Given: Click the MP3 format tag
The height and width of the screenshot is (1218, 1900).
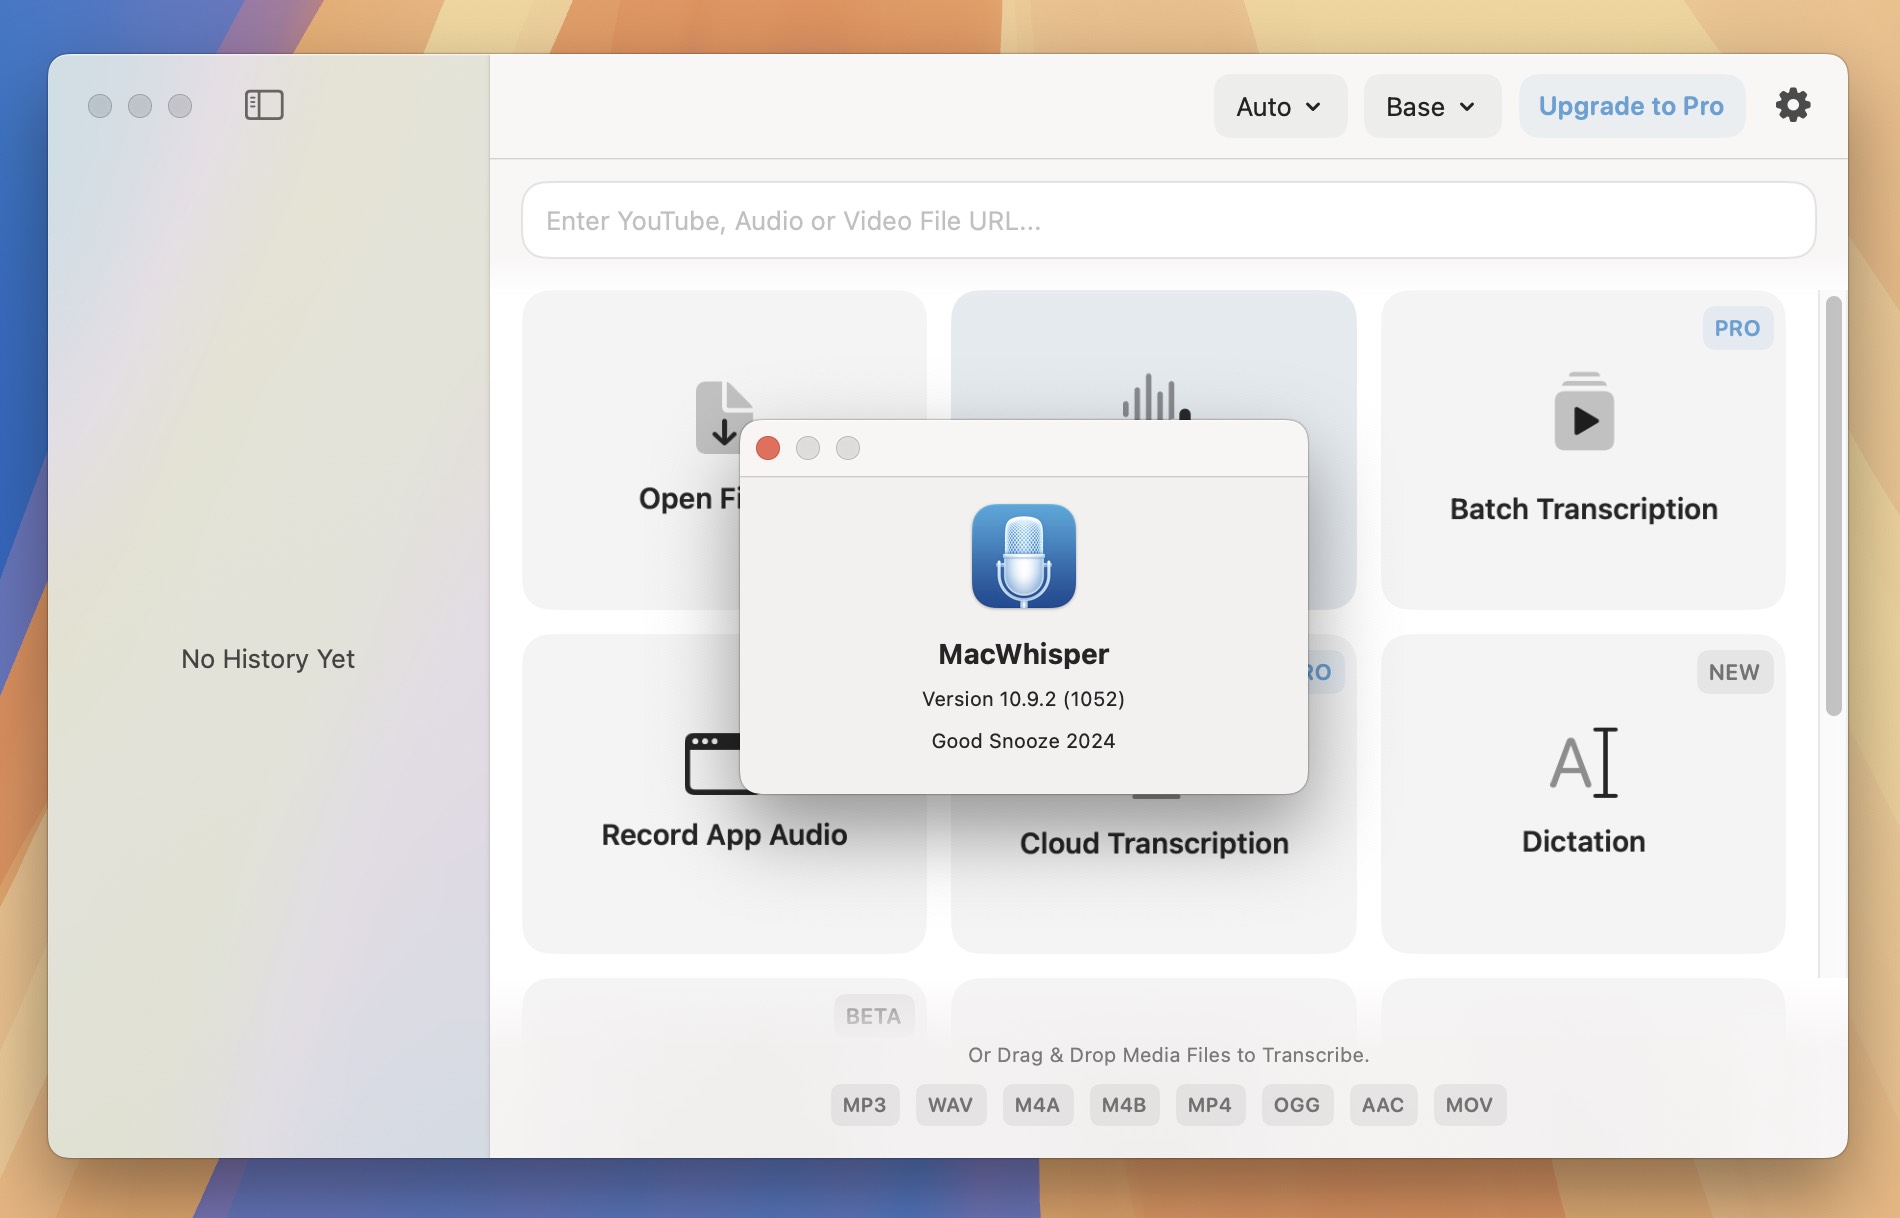Looking at the screenshot, I should 864,1105.
